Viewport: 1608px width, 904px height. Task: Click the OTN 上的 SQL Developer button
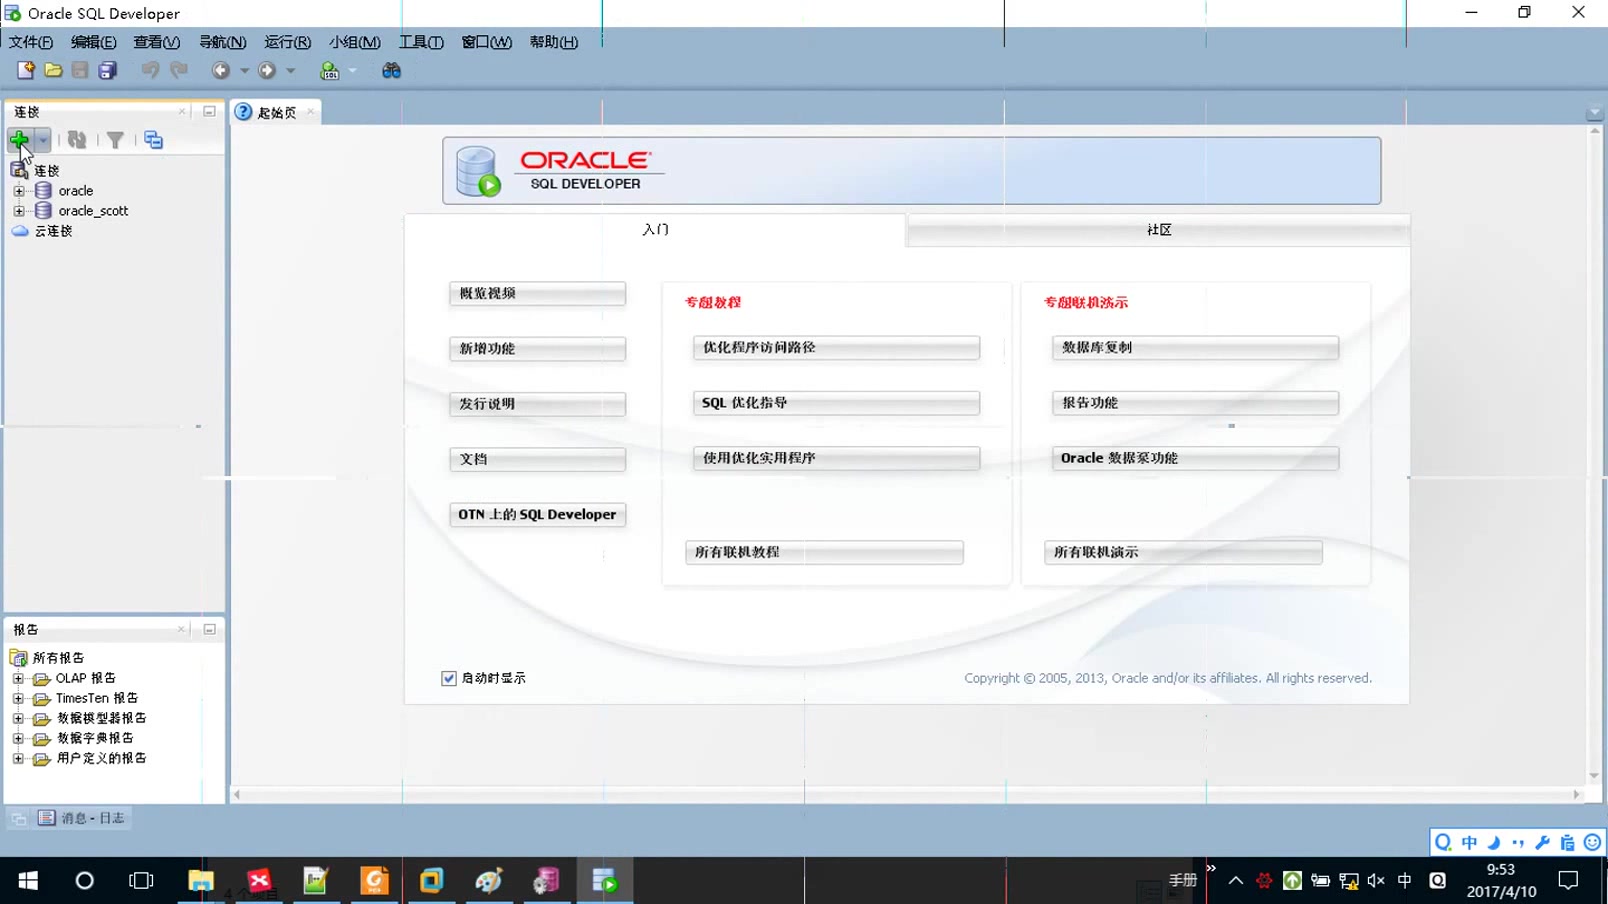click(x=537, y=514)
